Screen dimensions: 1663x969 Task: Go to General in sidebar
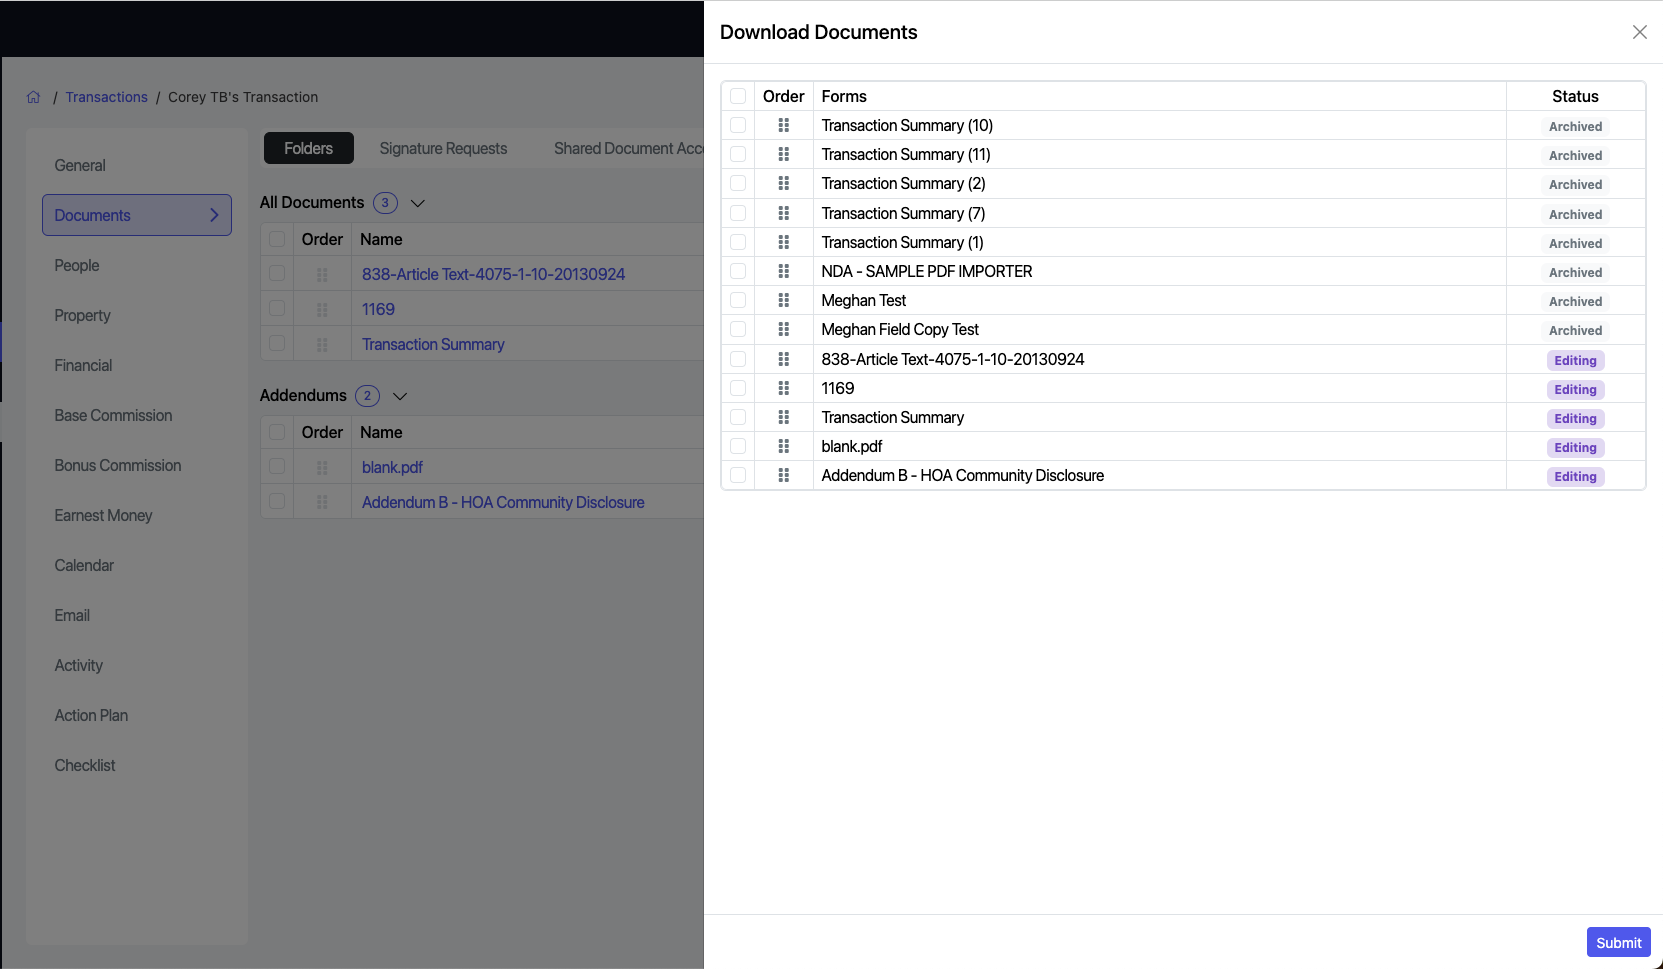click(x=80, y=165)
